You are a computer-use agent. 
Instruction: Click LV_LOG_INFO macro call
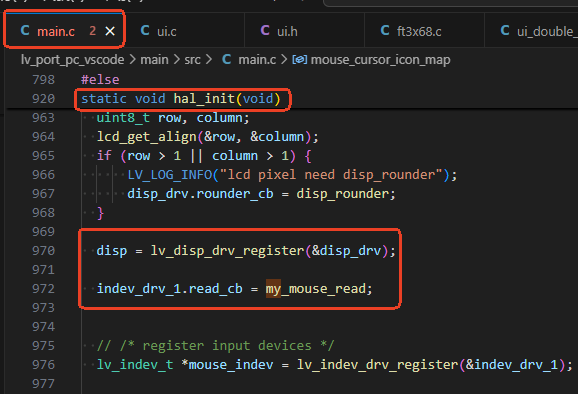coord(170,175)
